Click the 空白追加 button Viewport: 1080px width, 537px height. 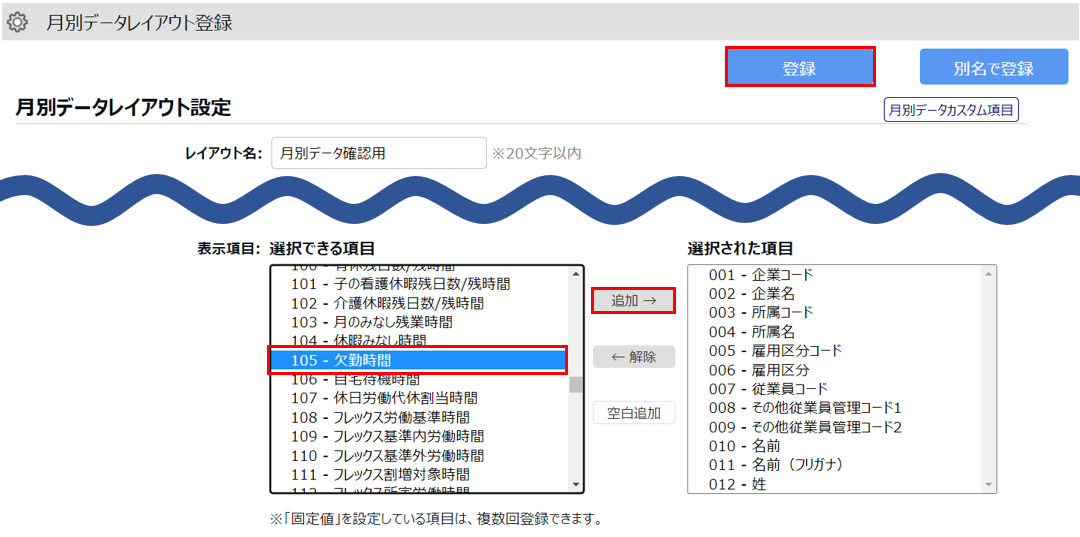(633, 413)
